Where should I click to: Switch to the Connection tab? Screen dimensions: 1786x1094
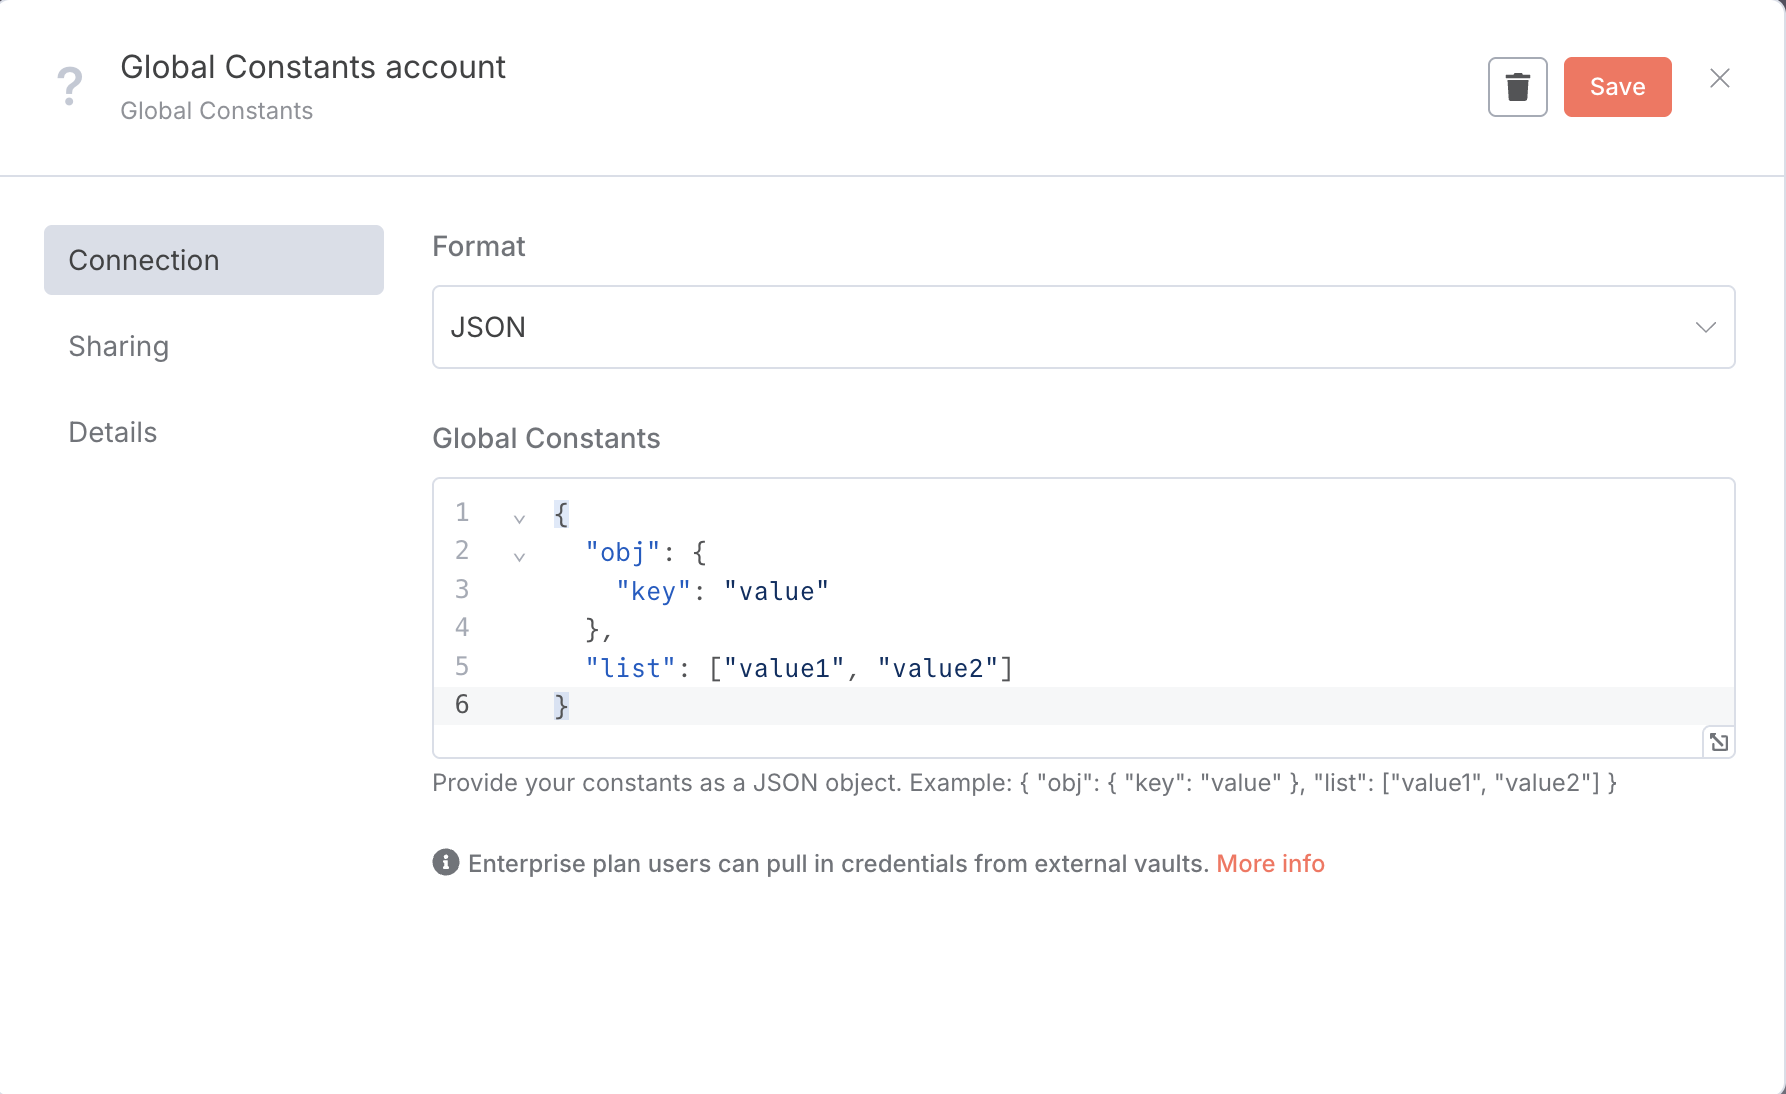point(214,260)
